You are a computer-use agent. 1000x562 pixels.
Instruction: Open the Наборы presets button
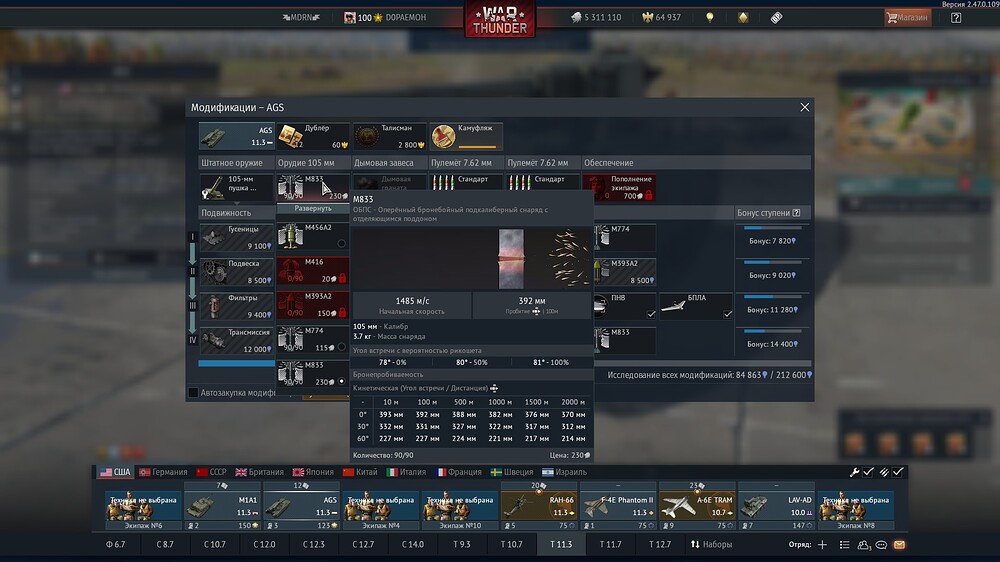click(712, 544)
